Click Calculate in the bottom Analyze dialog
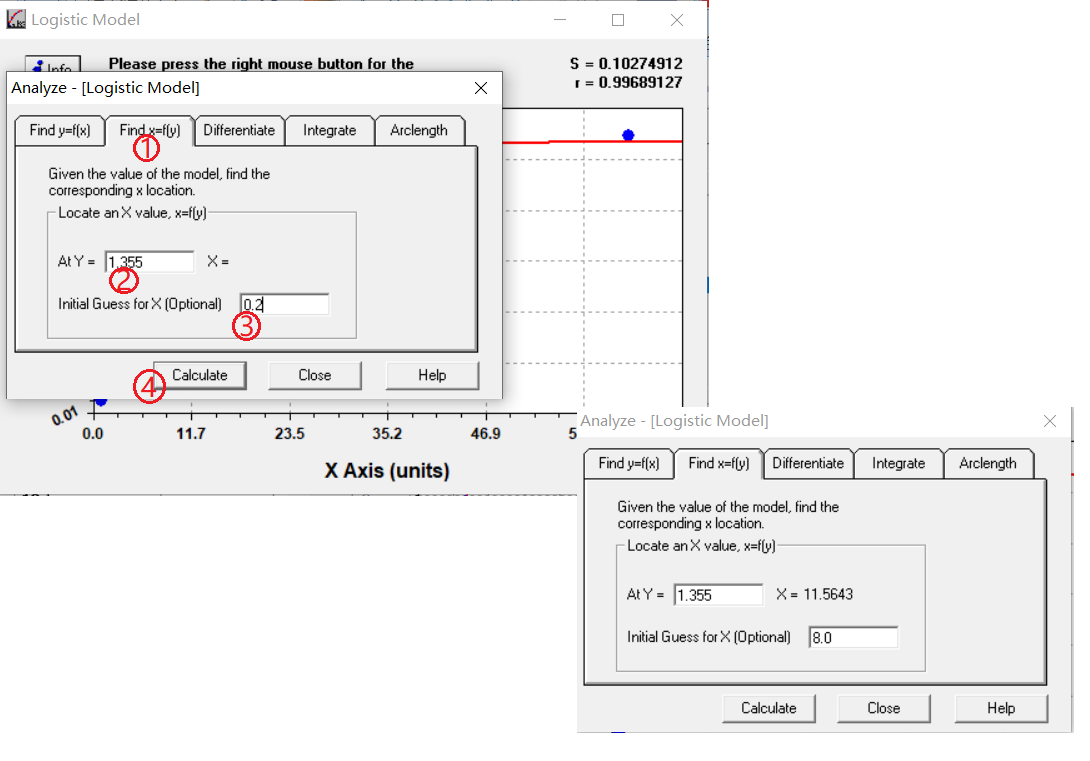This screenshot has height=761, width=1090. coord(768,708)
